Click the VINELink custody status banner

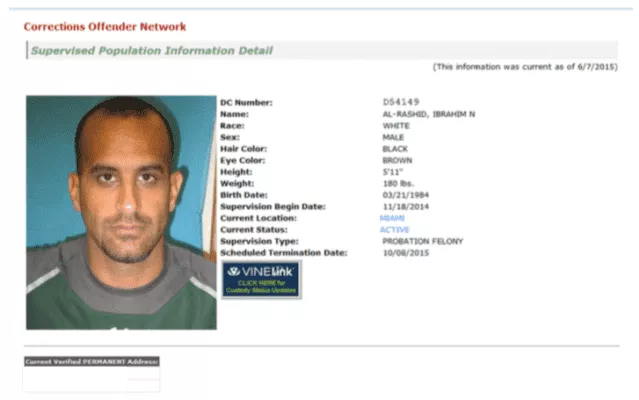coord(261,280)
